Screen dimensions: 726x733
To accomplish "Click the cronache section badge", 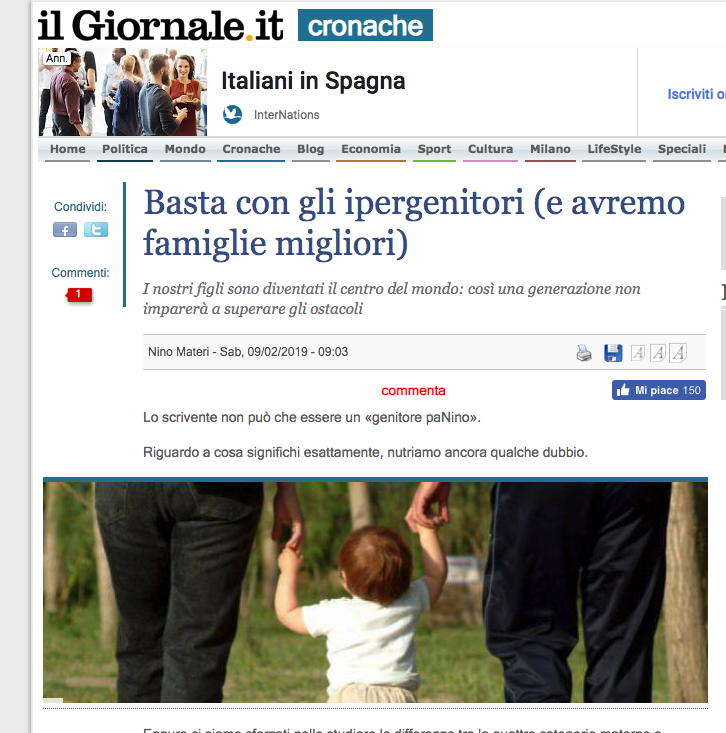I will click(x=365, y=25).
